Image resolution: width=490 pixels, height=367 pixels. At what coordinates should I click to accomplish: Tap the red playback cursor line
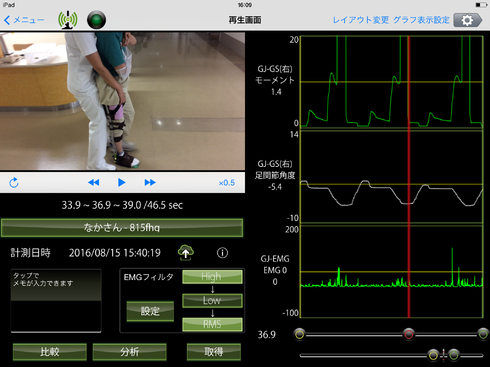[x=409, y=177]
